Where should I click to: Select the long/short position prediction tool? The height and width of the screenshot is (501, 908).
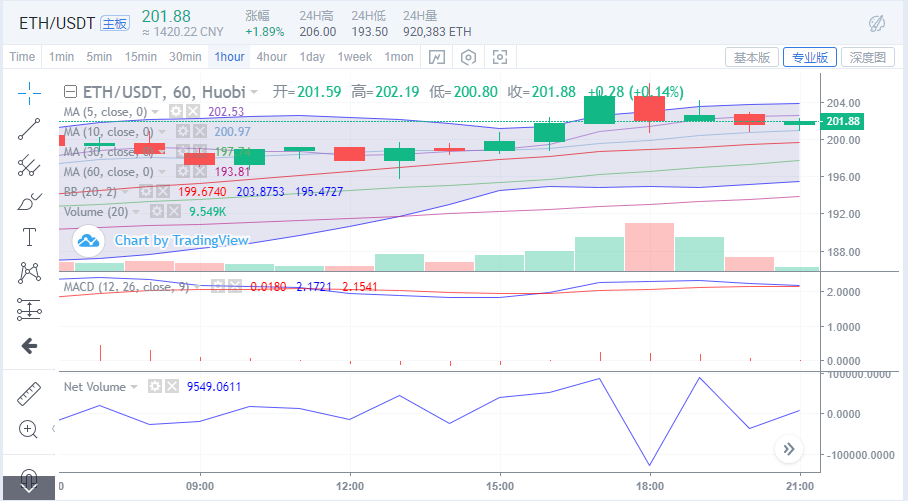[29, 309]
